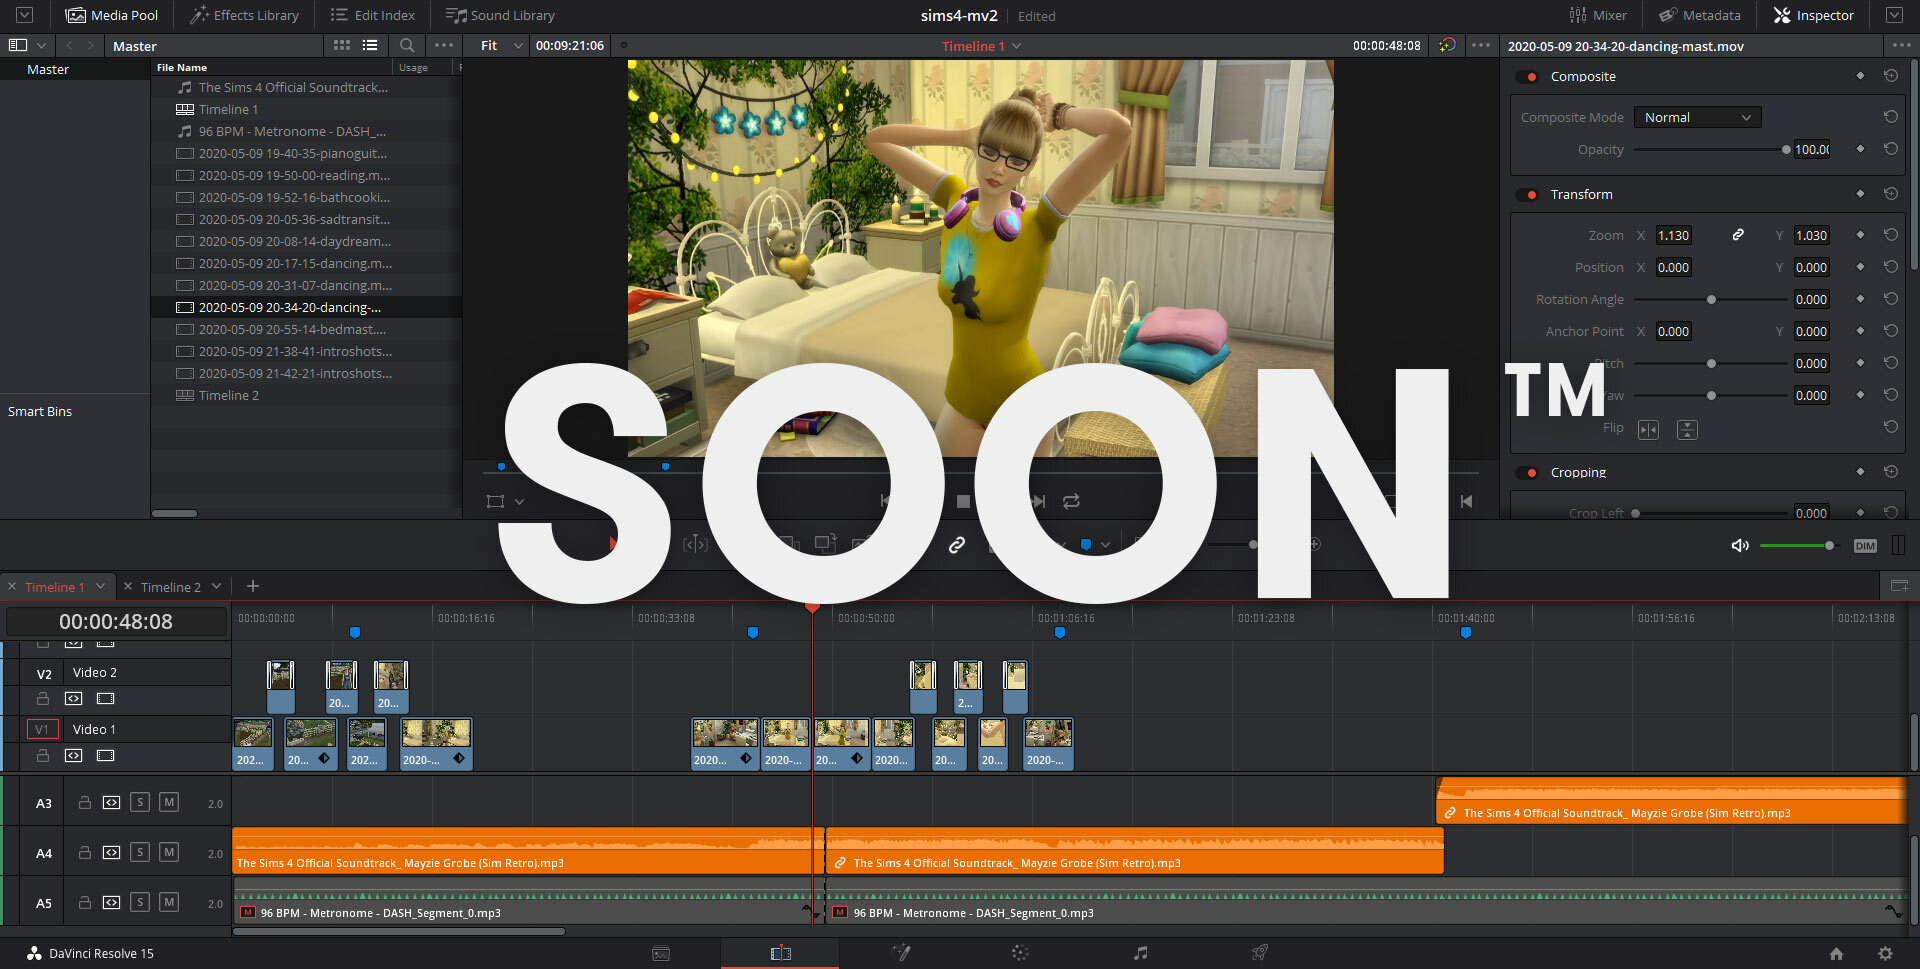
Task: Stop playback
Action: (963, 501)
